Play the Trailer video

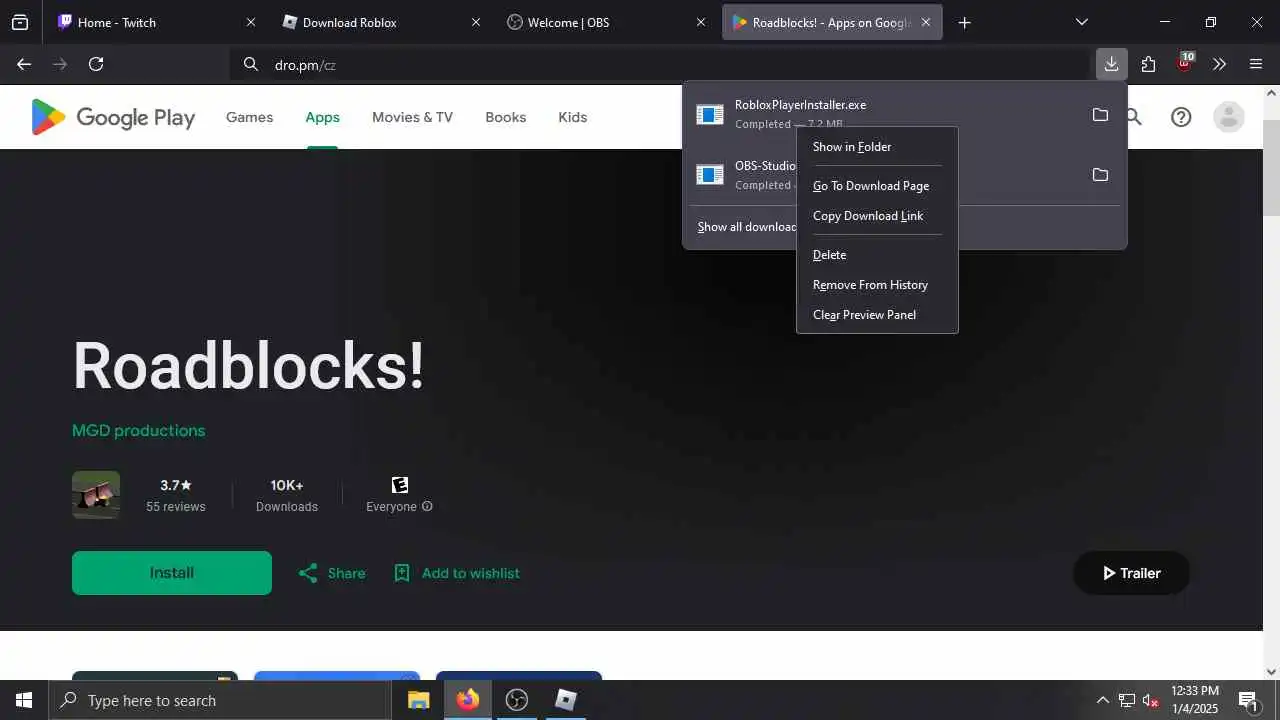click(x=1131, y=573)
